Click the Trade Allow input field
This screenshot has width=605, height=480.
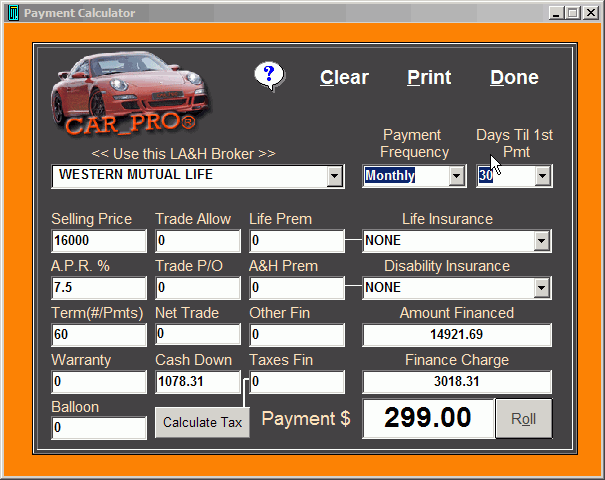(x=198, y=241)
